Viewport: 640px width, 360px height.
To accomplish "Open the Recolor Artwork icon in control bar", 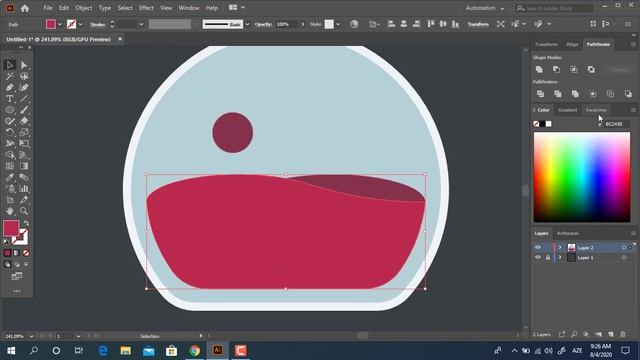I will click(x=354, y=24).
